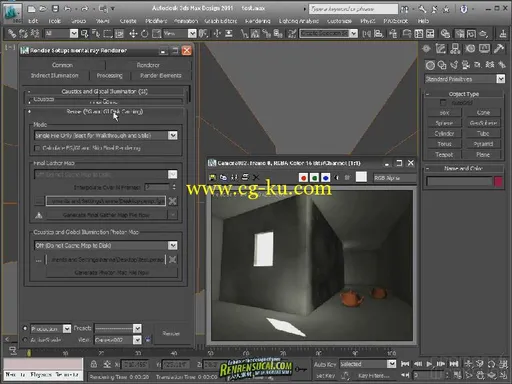Switch to the Indirect Illumination tab
The width and height of the screenshot is (512, 384).
pyautogui.click(x=55, y=76)
